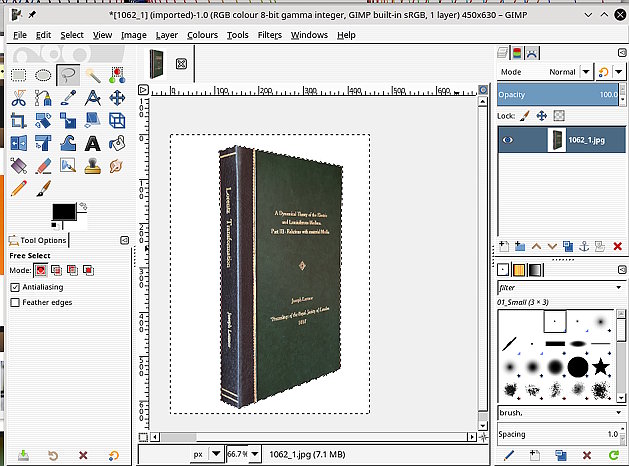Open the Windows menu
The image size is (629, 466).
tap(309, 35)
